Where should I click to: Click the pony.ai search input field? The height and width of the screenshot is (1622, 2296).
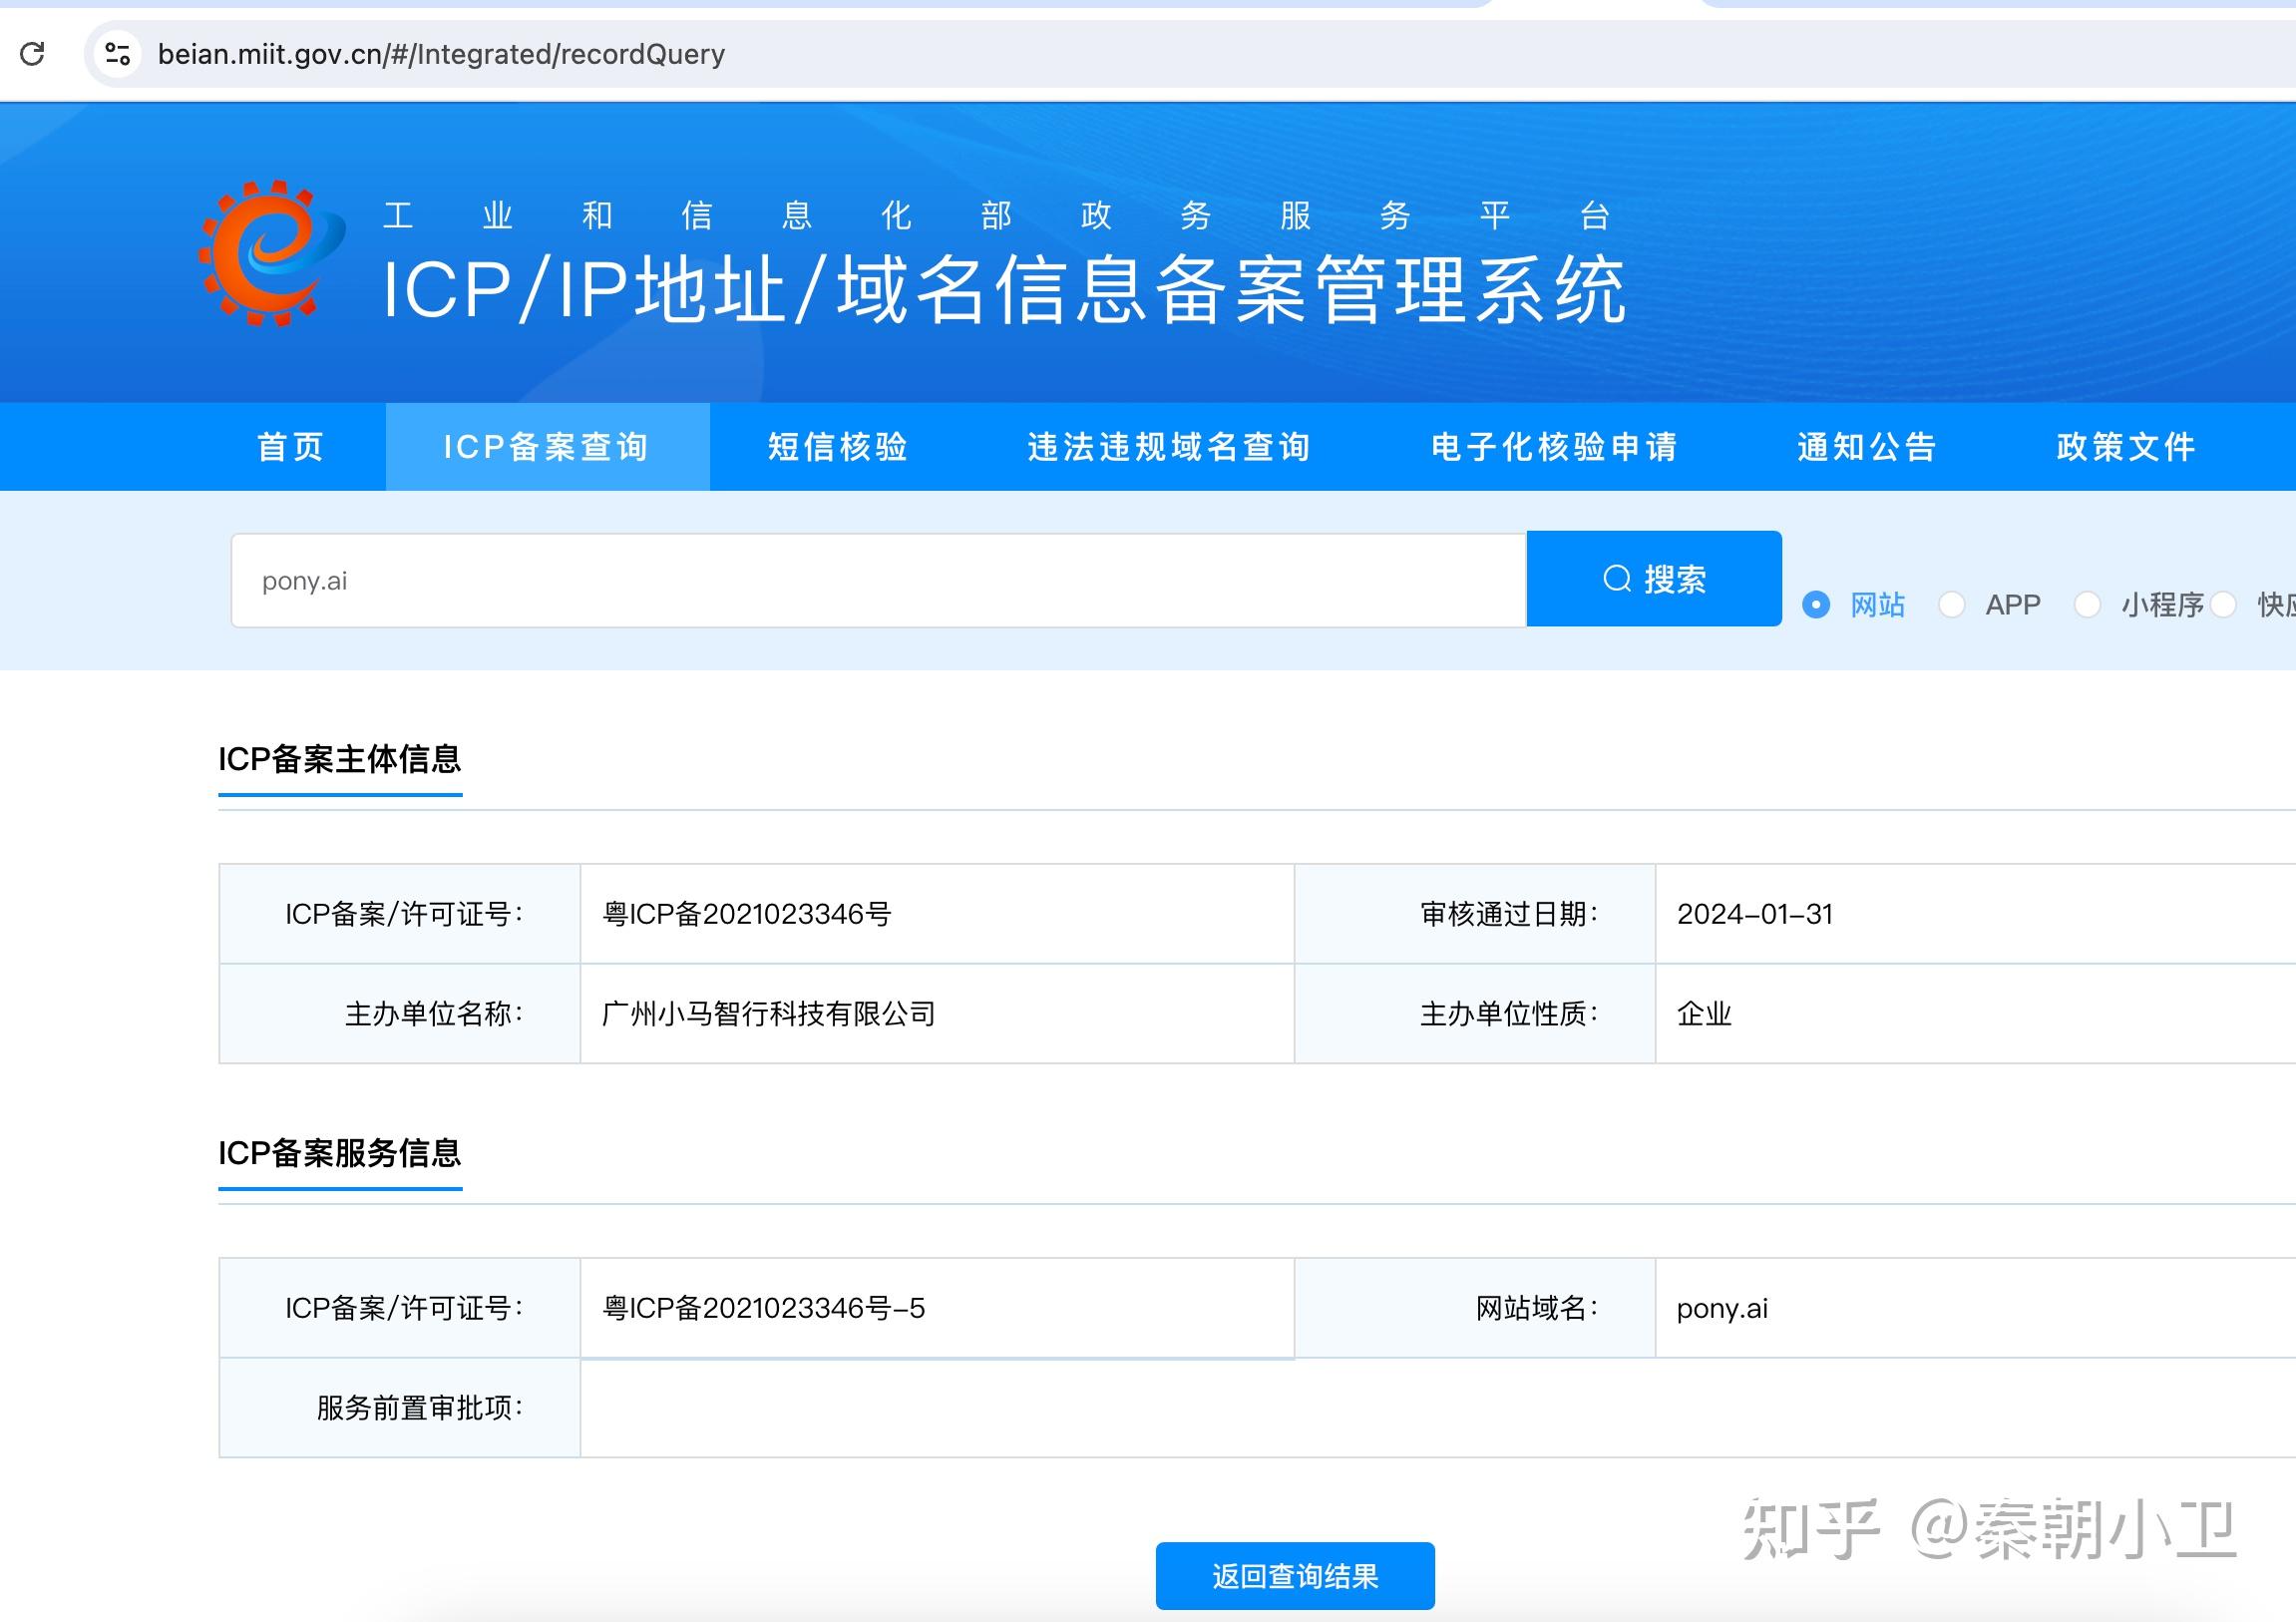(876, 581)
